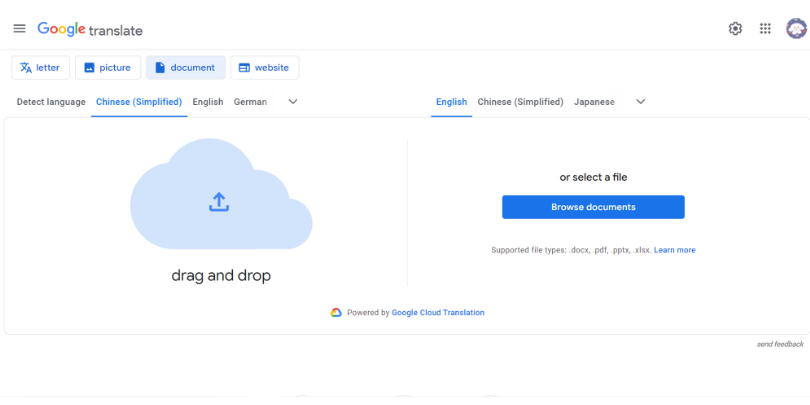Click the Google Translate logo

pos(90,29)
